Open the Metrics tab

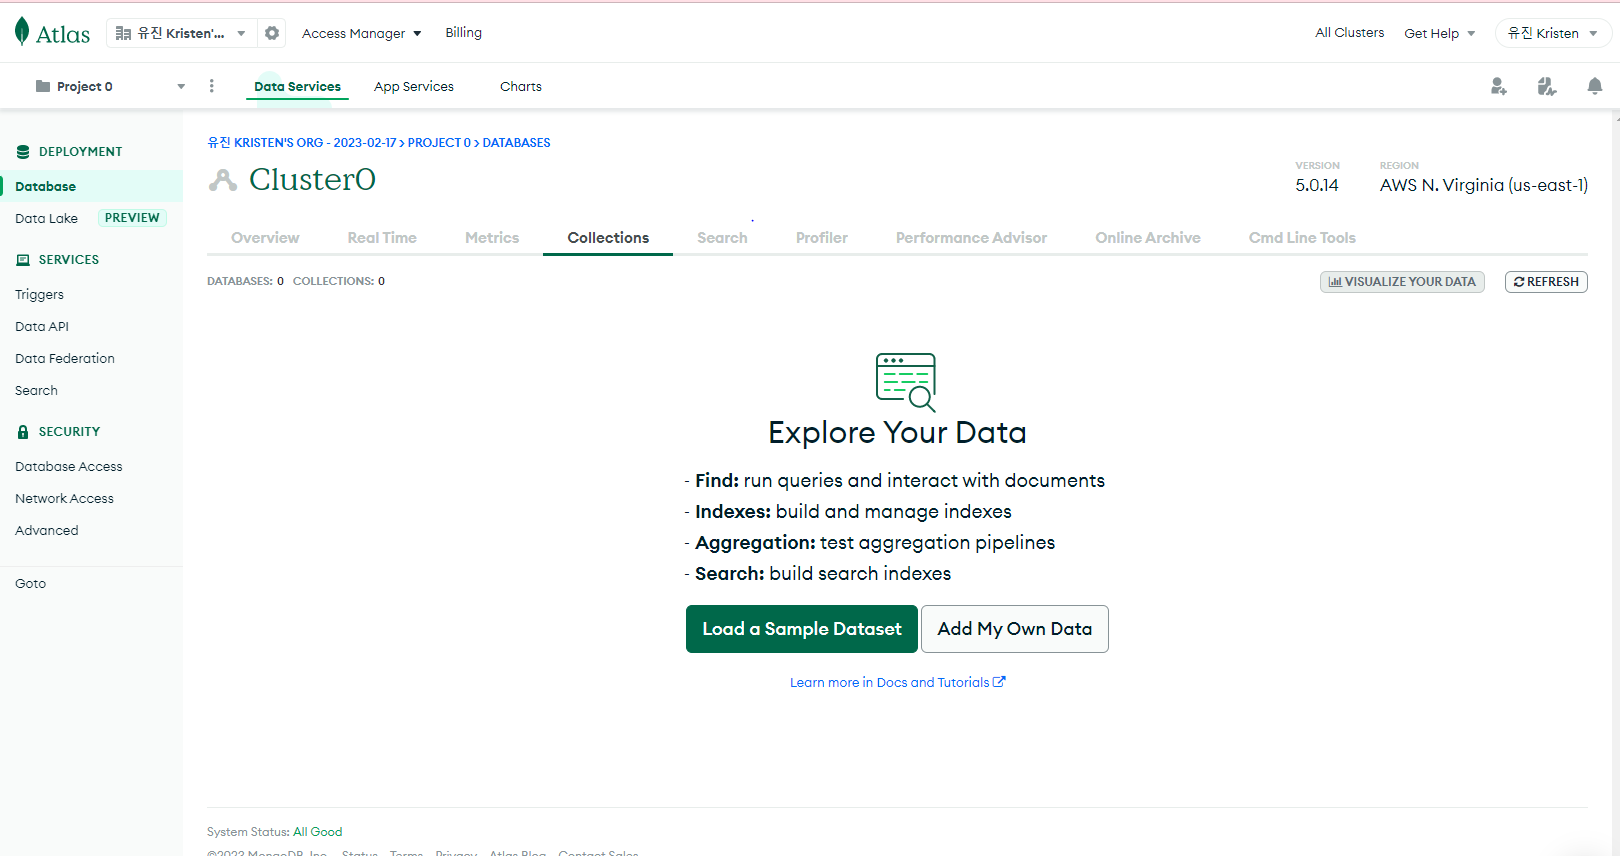(x=492, y=238)
